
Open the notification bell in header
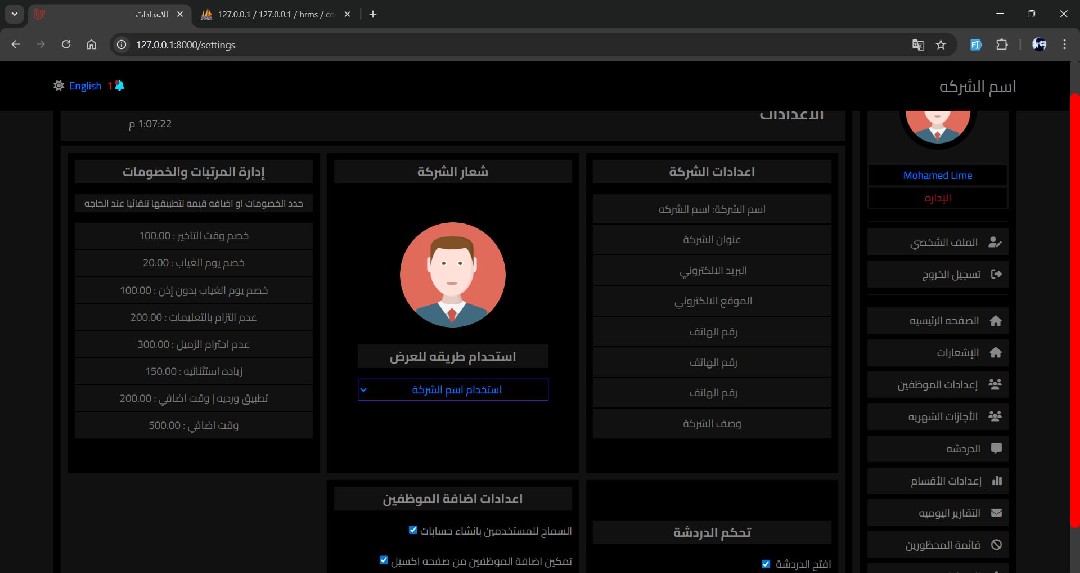point(119,85)
